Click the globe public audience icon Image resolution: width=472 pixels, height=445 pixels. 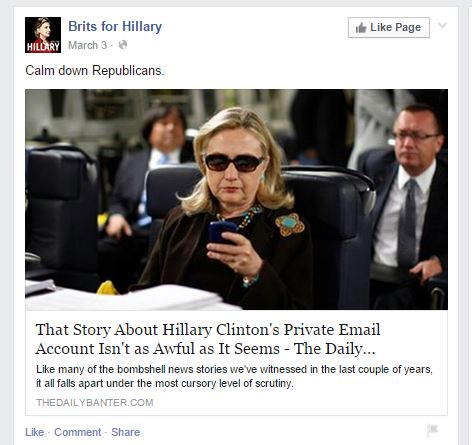123,45
